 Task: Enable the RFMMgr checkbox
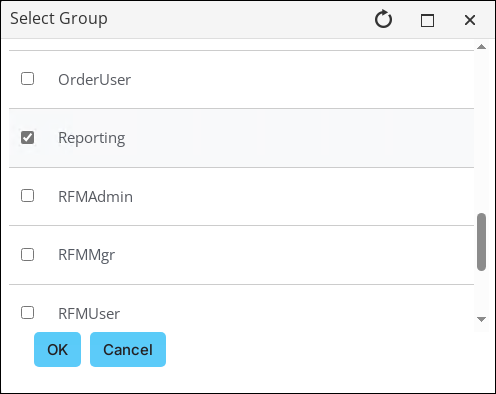(x=27, y=255)
